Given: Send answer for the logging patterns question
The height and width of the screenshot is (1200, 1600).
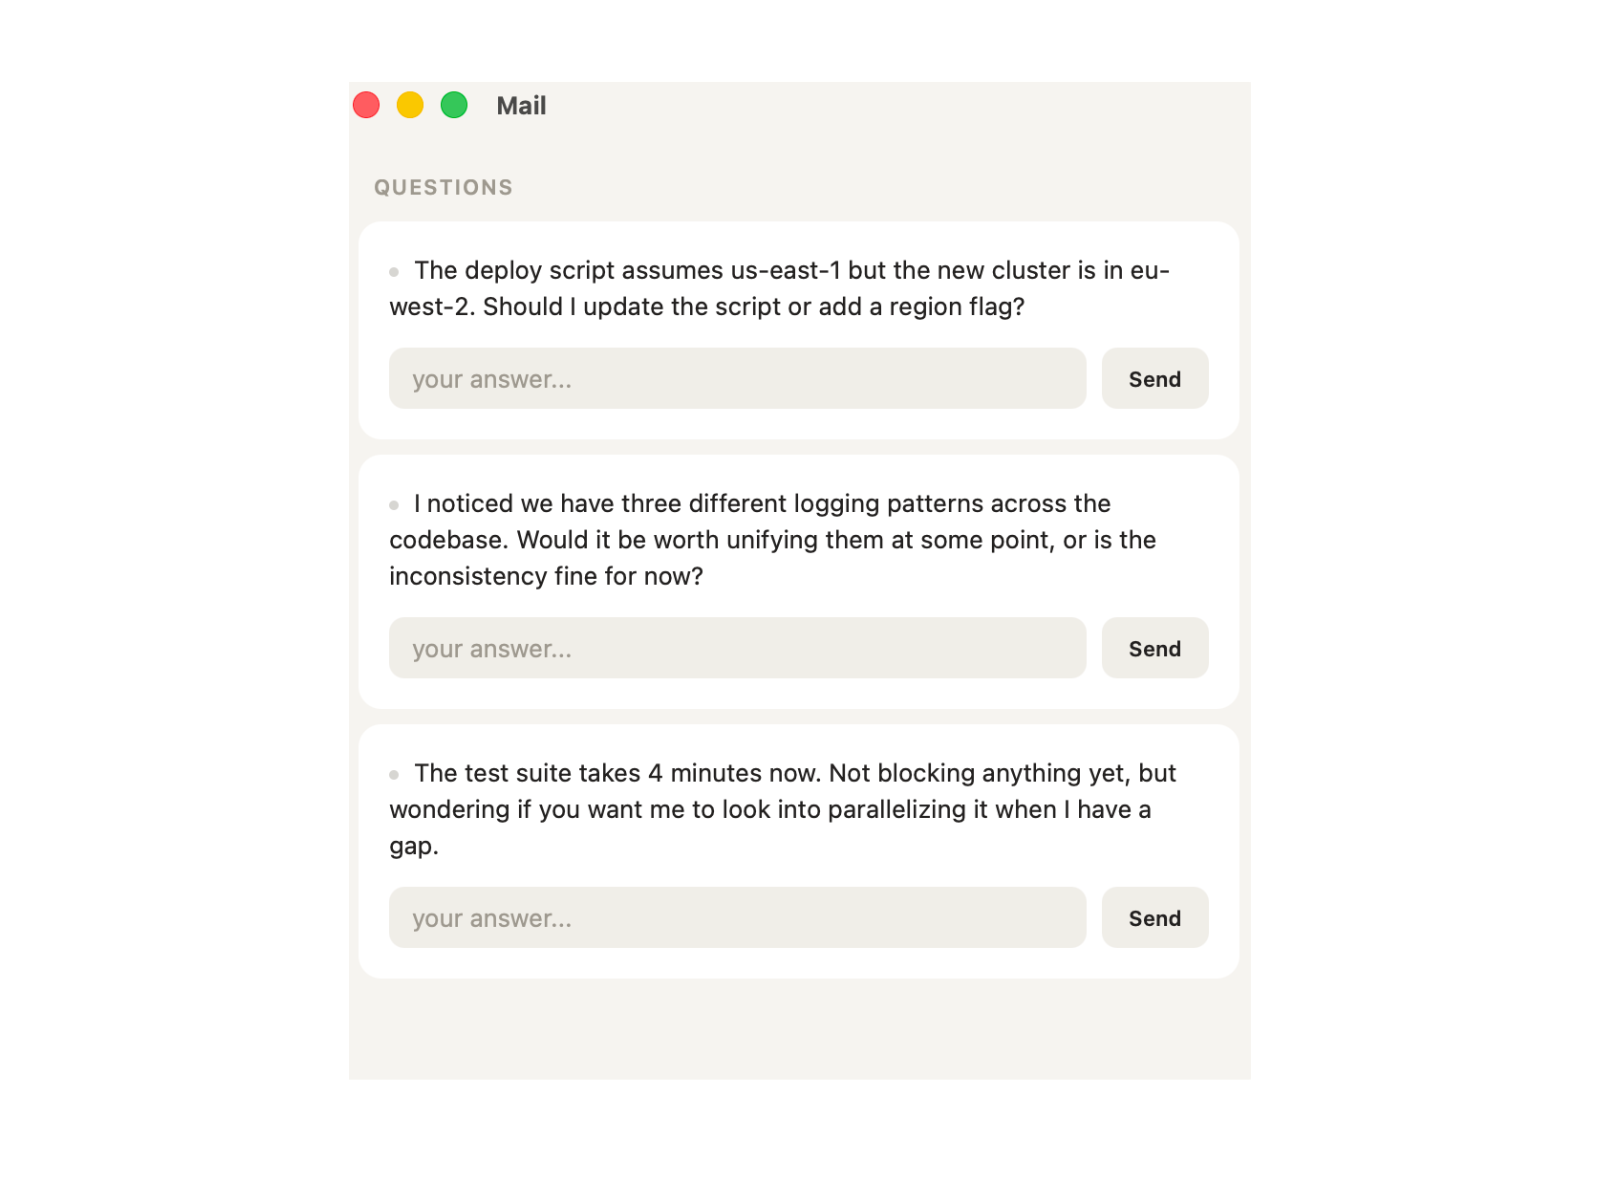Looking at the screenshot, I should point(1154,648).
